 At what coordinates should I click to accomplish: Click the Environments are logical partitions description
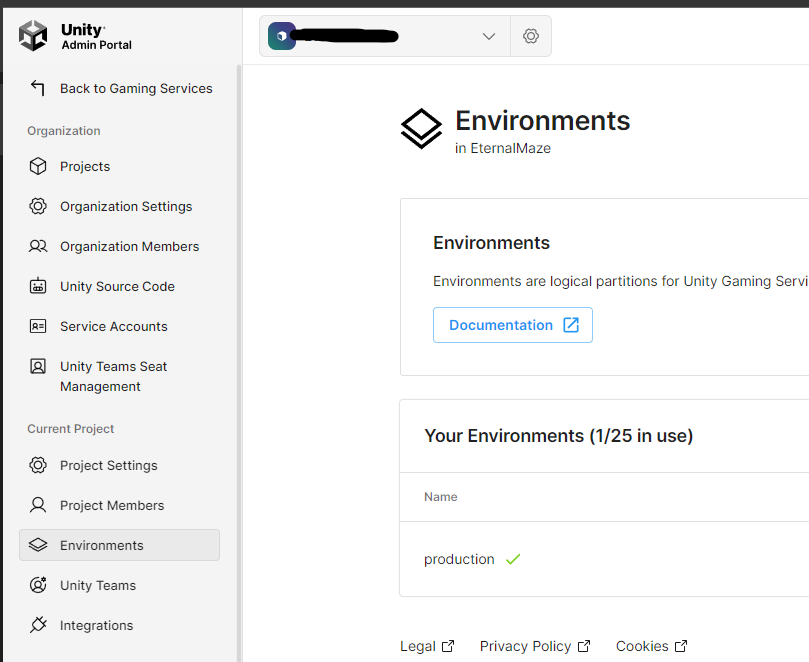[x=621, y=281]
